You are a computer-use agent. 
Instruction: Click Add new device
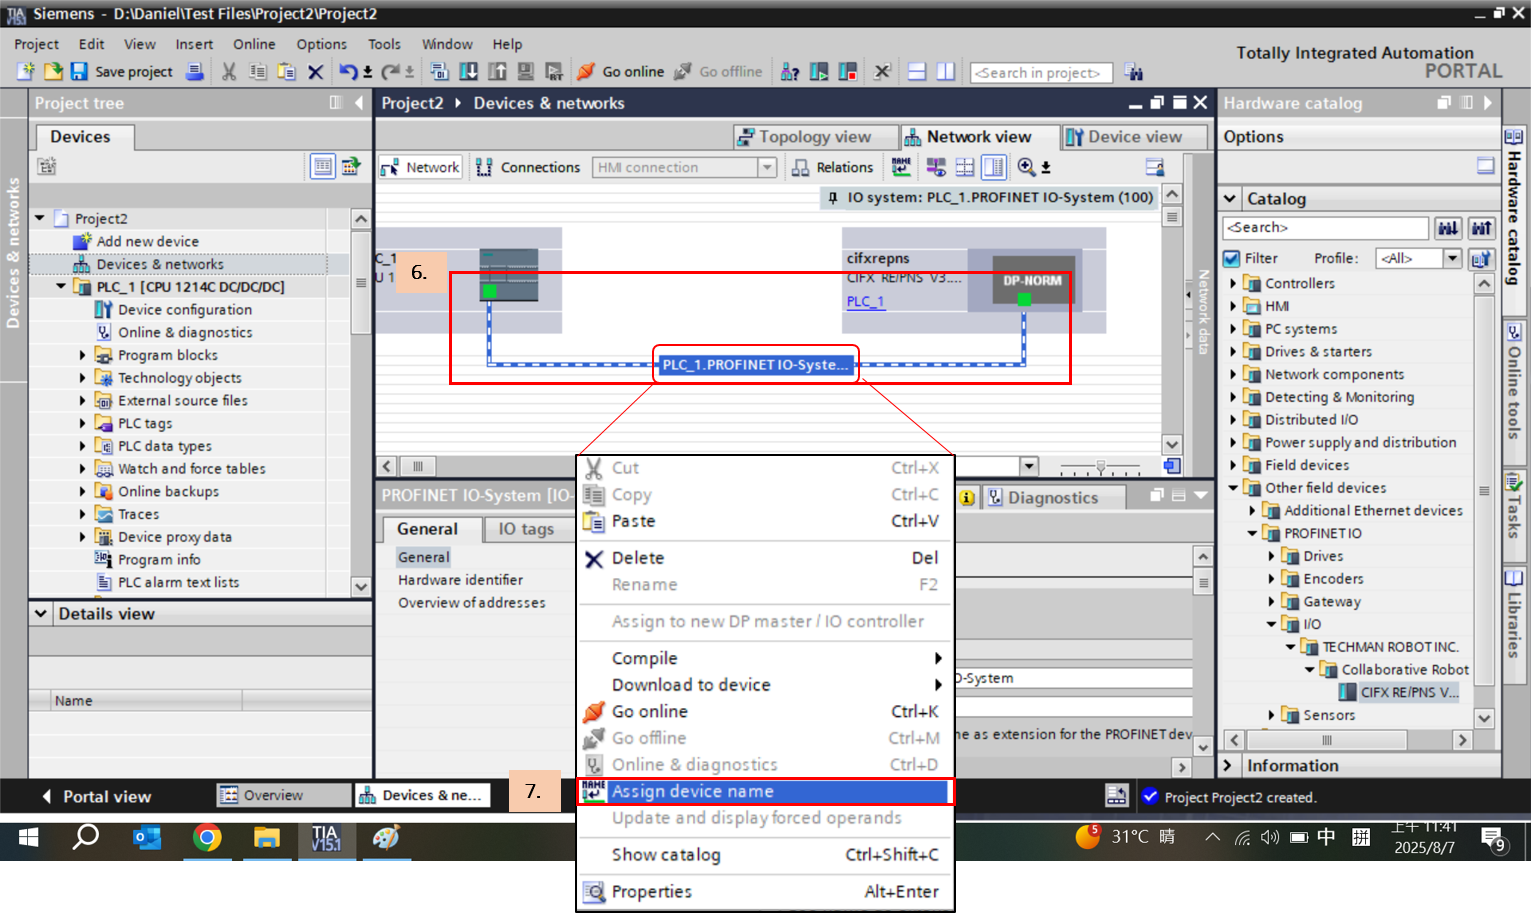click(147, 241)
